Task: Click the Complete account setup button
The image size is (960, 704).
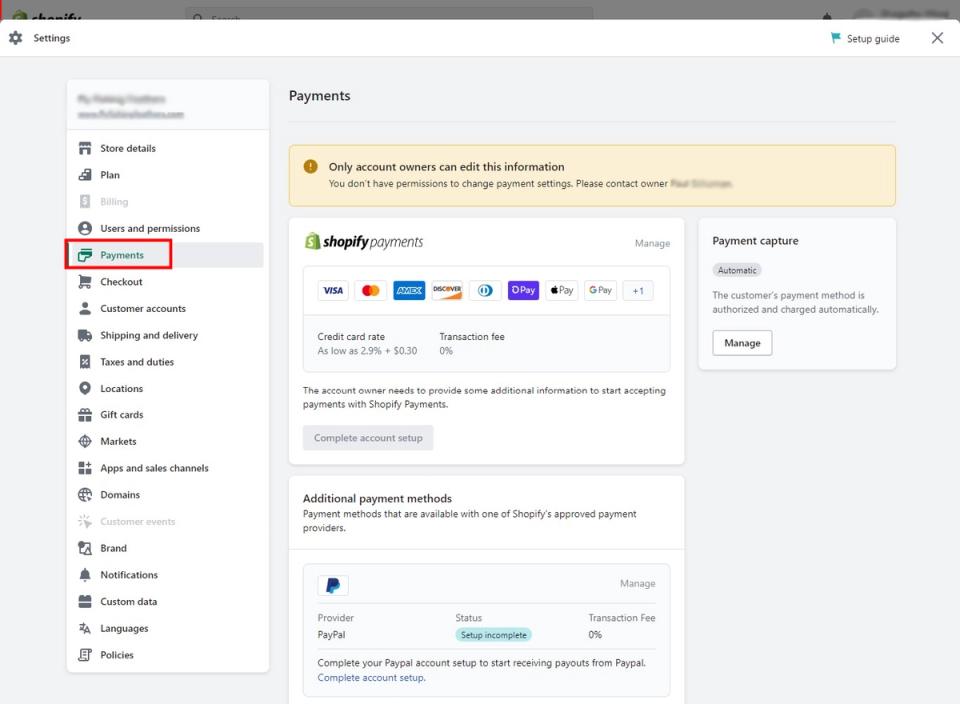Action: tap(368, 438)
